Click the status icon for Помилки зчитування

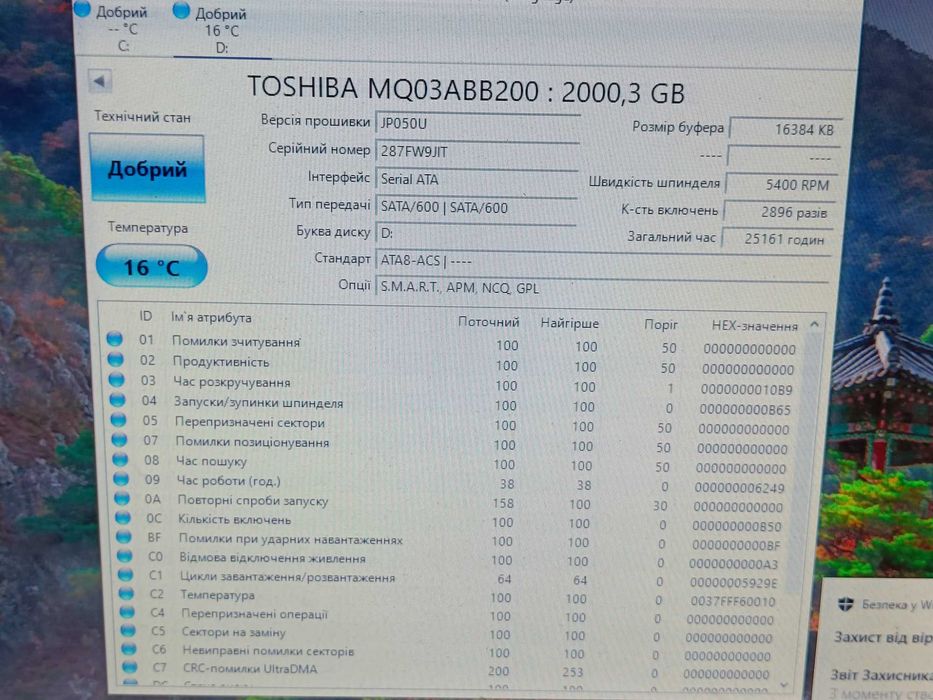[x=115, y=339]
